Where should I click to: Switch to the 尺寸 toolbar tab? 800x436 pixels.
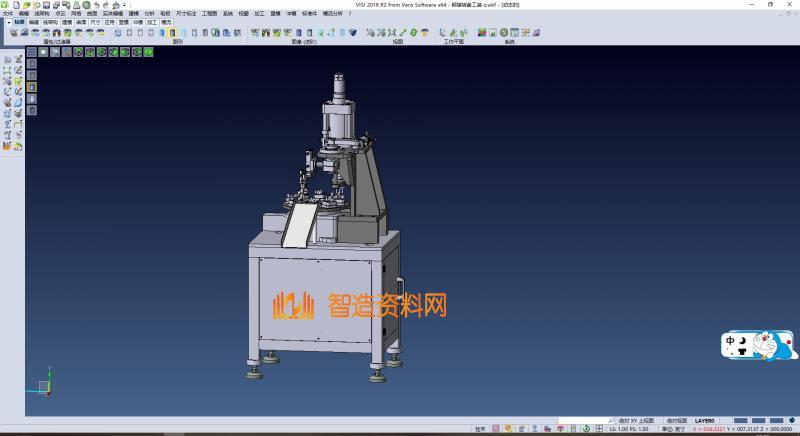click(95, 21)
